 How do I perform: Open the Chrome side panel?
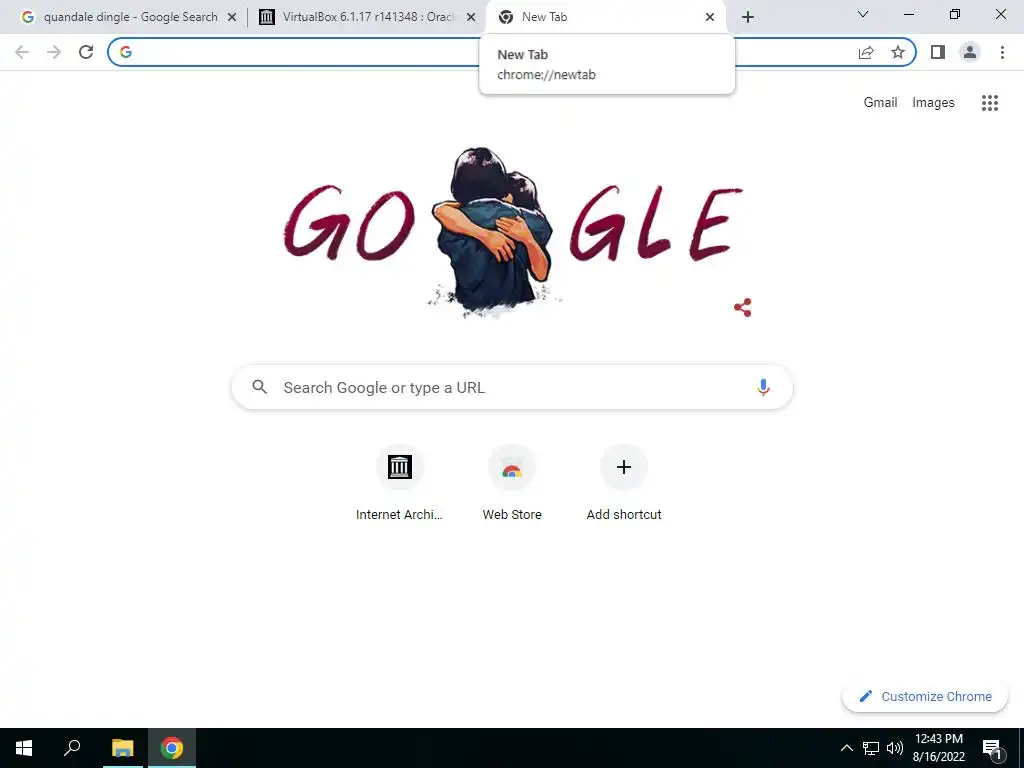tap(938, 52)
